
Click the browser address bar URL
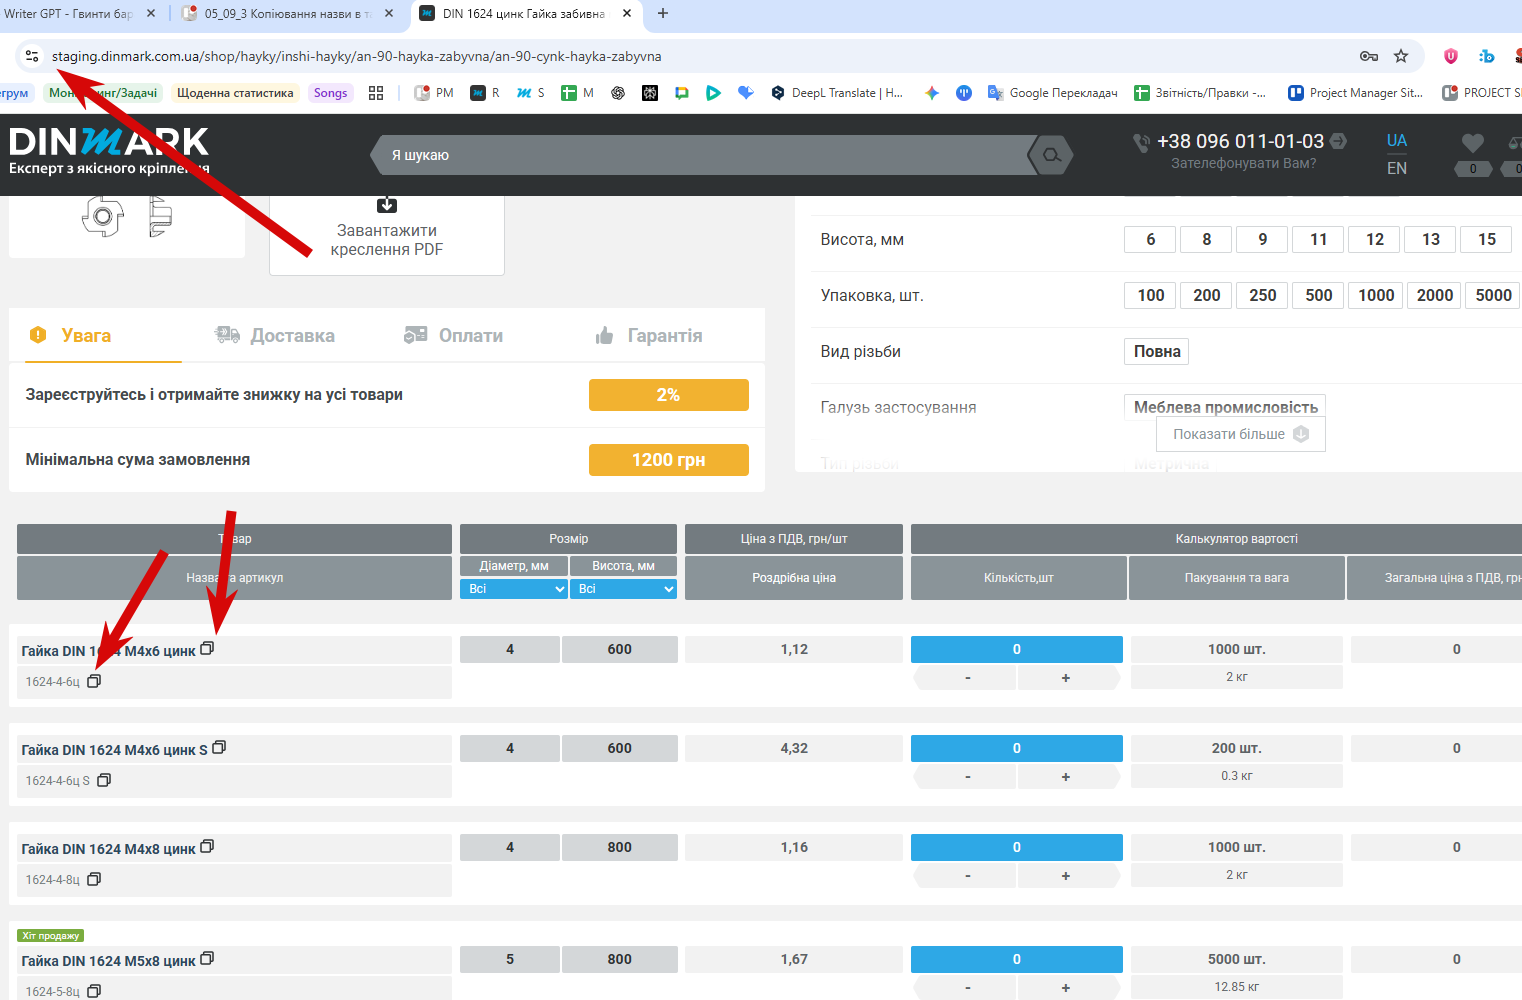point(357,56)
